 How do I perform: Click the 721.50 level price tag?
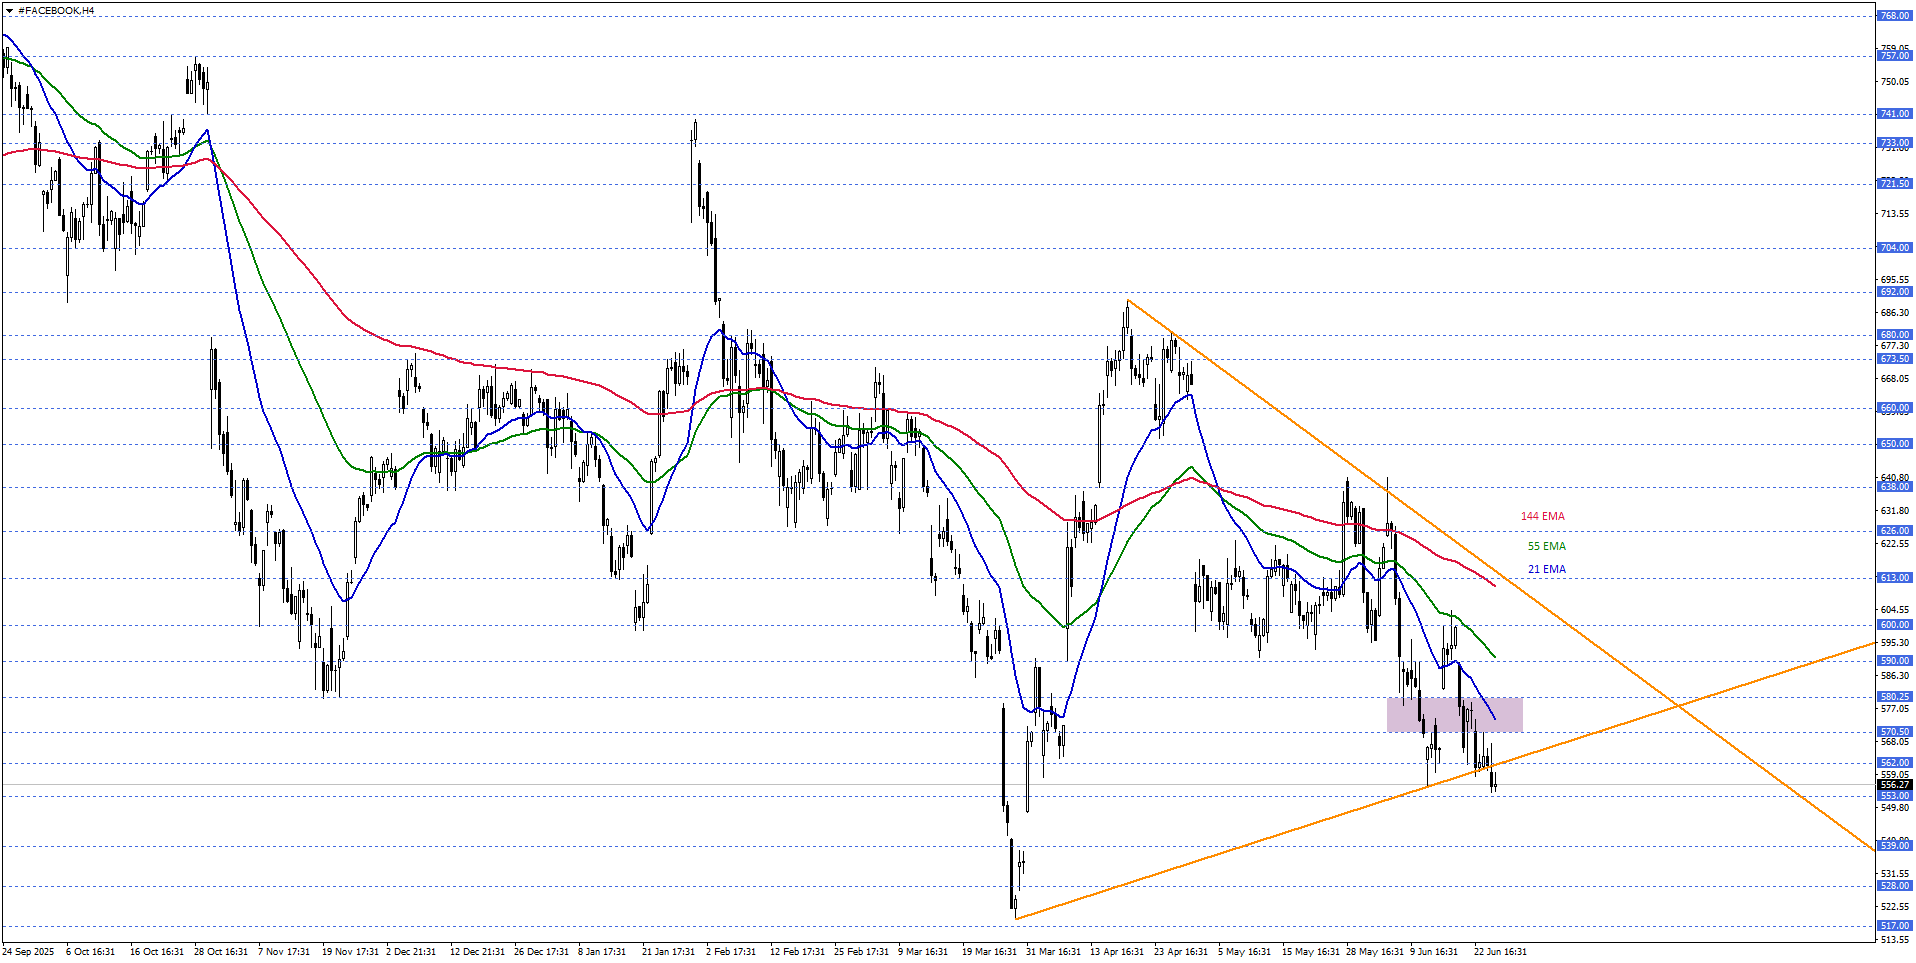pos(1895,184)
